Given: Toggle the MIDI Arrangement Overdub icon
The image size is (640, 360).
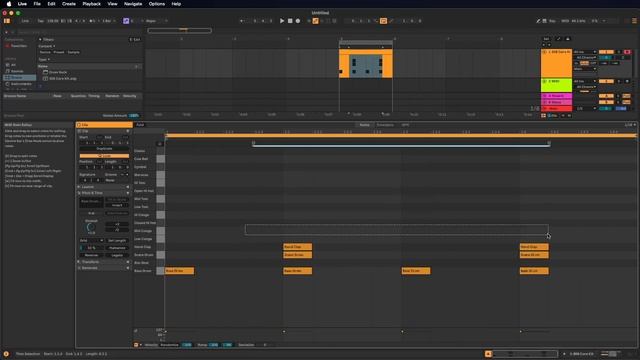Looking at the screenshot, I should coord(309,21).
